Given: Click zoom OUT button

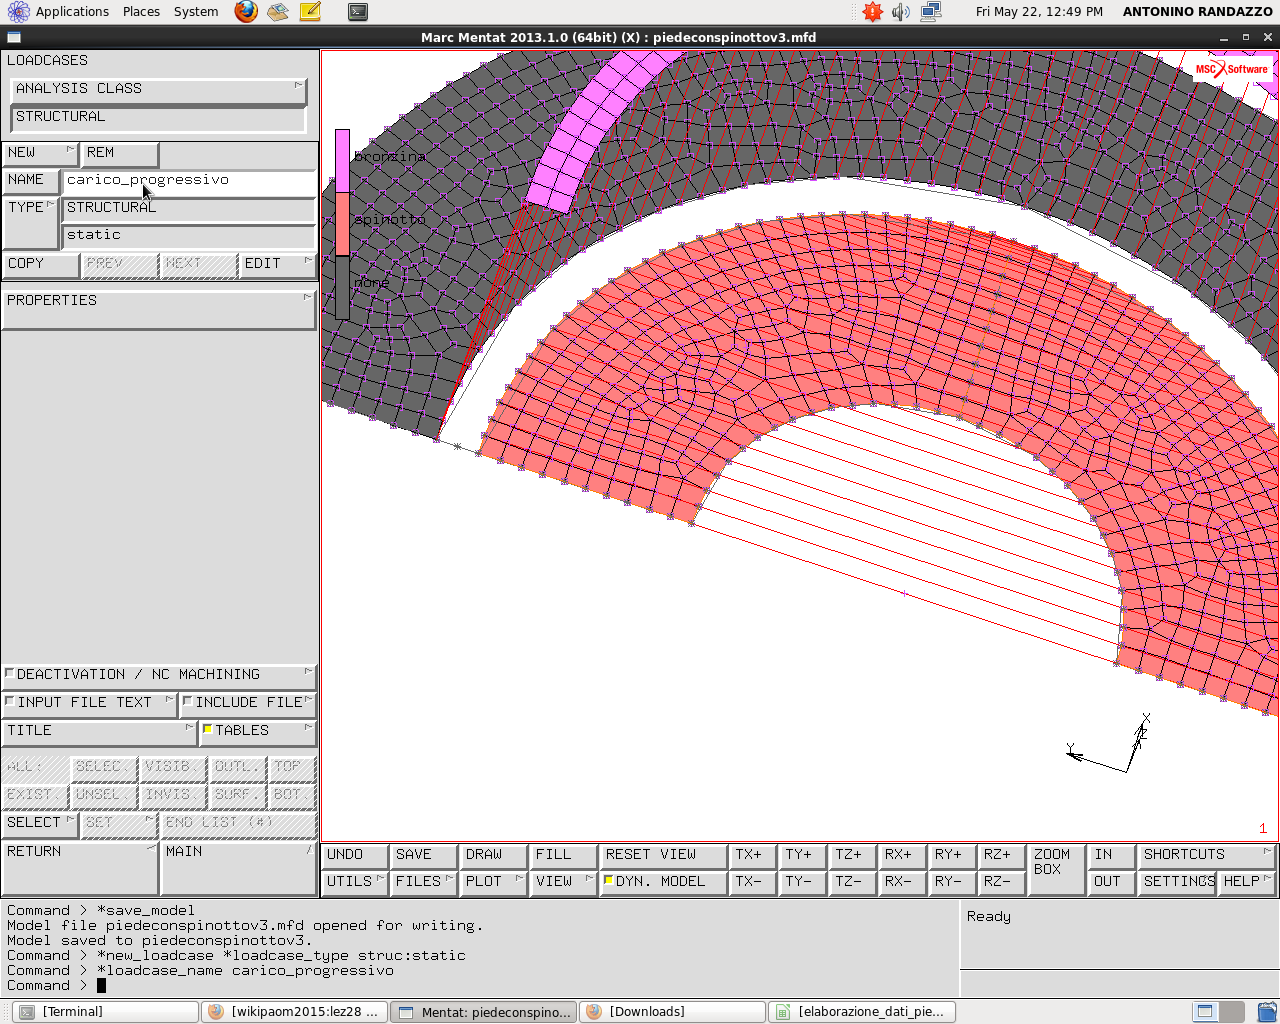Looking at the screenshot, I should coord(1111,882).
